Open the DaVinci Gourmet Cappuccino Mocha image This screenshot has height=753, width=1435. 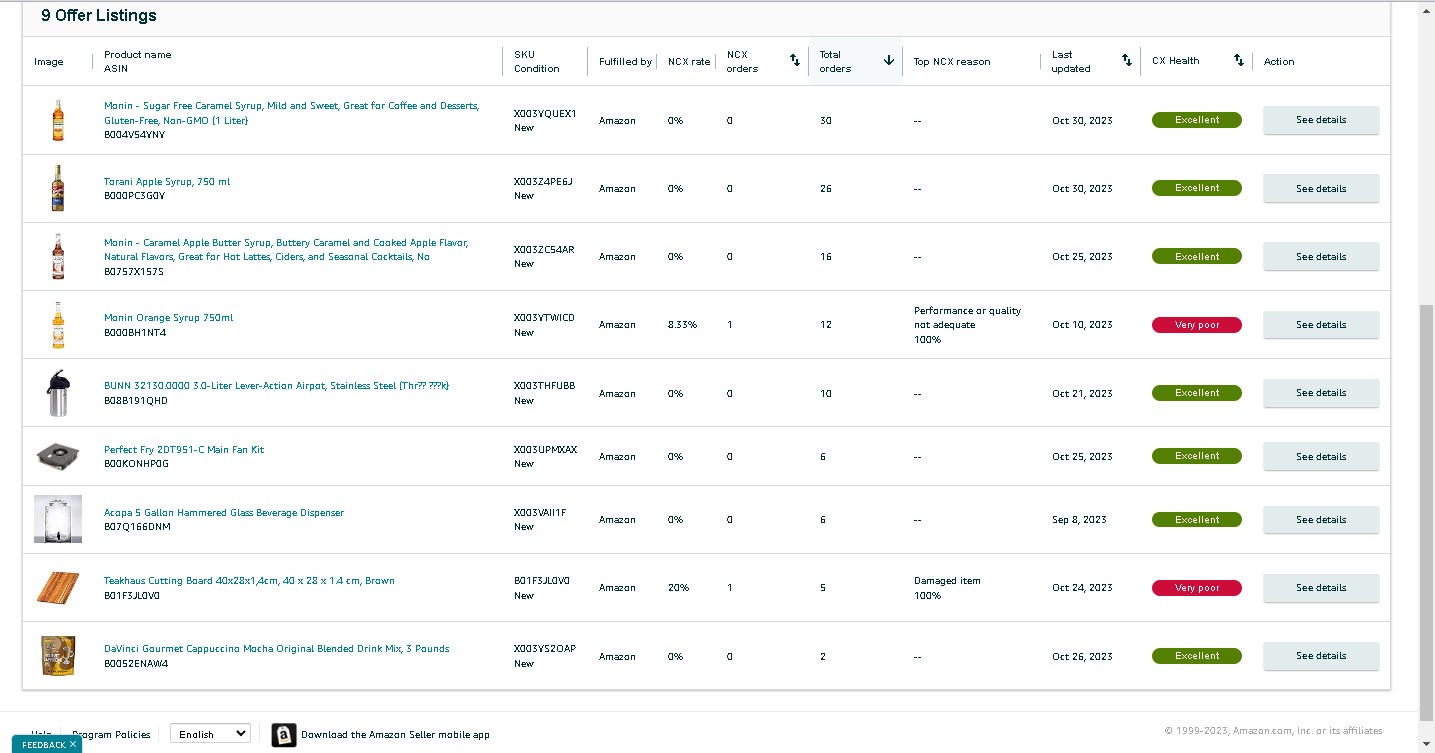tap(58, 656)
